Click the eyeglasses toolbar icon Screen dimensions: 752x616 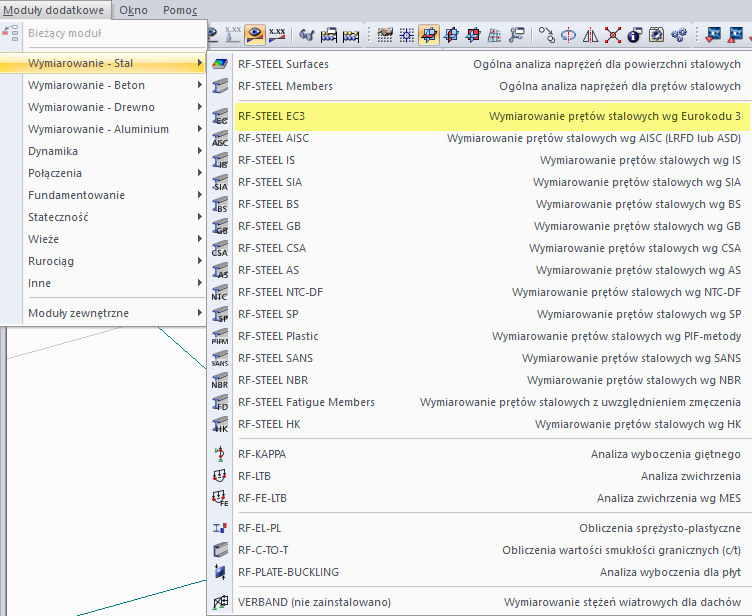tap(306, 35)
